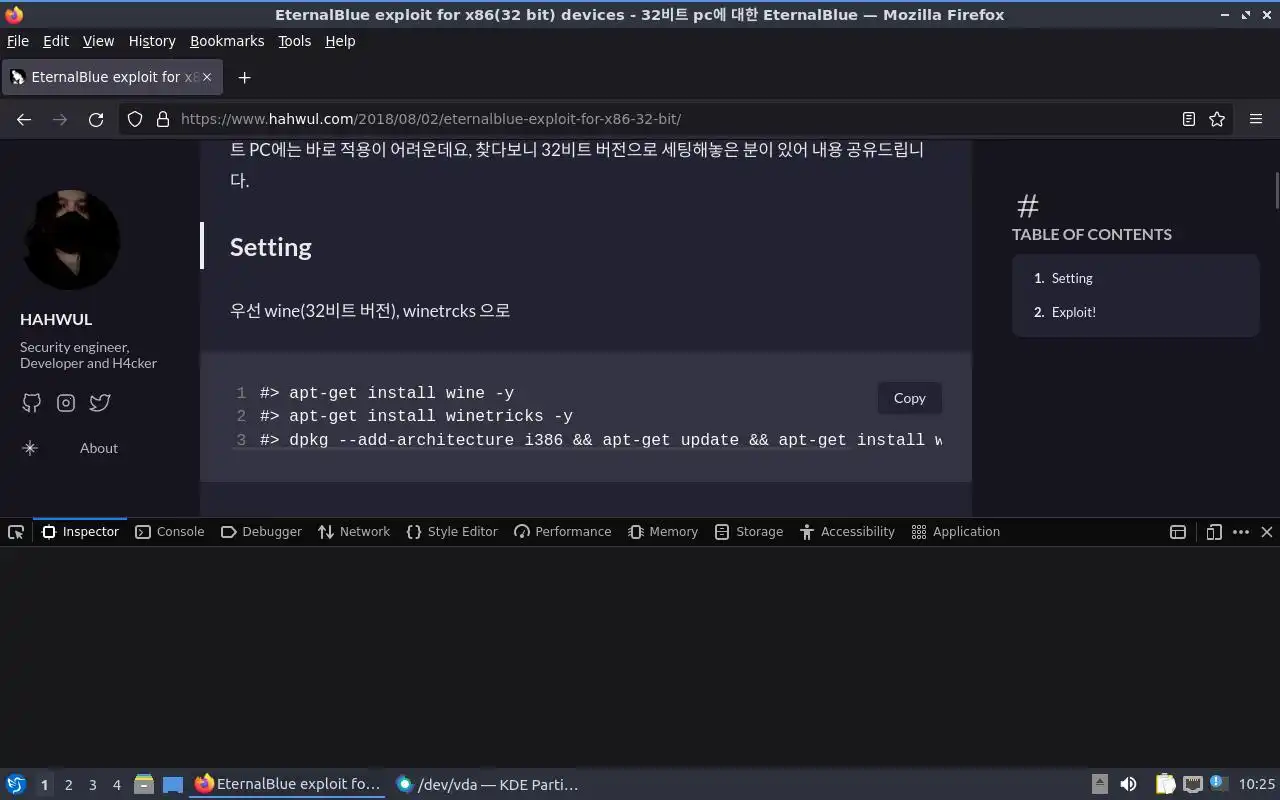Viewport: 1280px width, 800px height.
Task: Switch to virtual desktop 4
Action: click(x=116, y=785)
